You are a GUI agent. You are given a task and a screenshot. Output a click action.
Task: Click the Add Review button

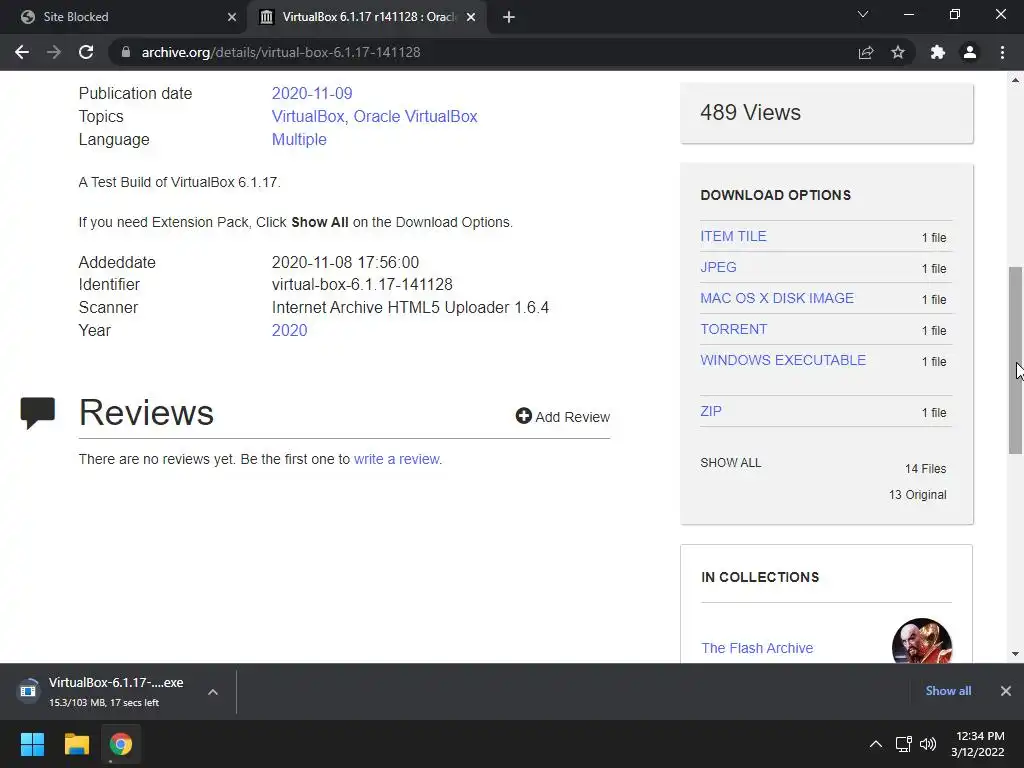563,417
